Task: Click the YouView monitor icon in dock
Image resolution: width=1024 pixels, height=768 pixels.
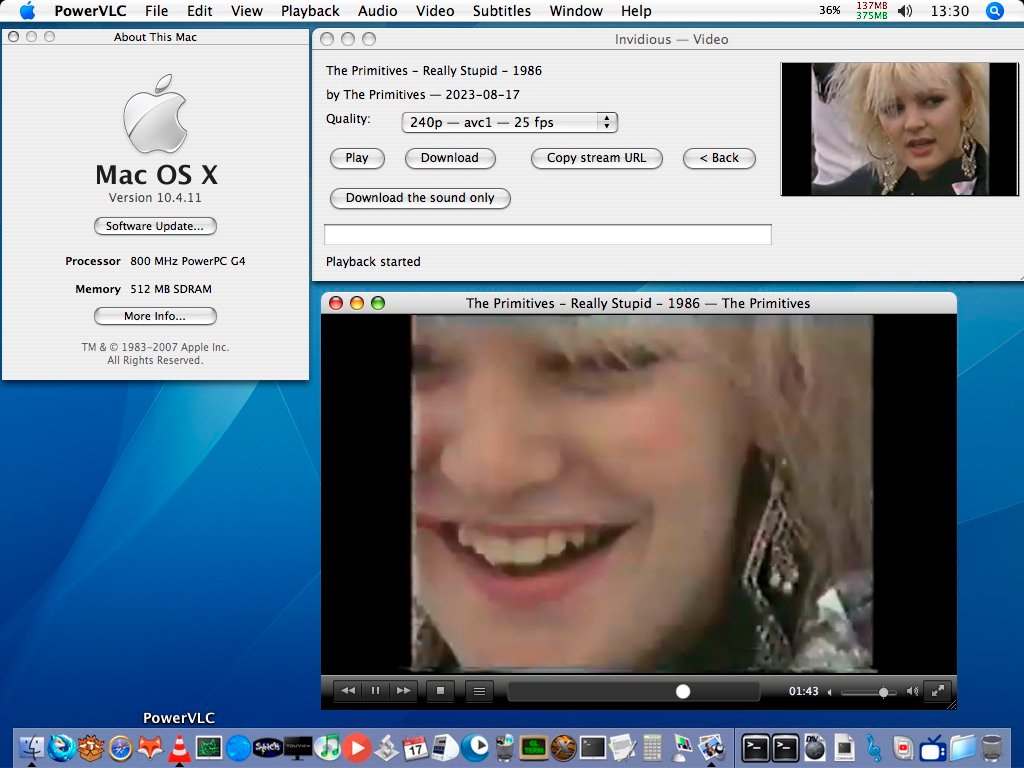Action: pos(297,747)
